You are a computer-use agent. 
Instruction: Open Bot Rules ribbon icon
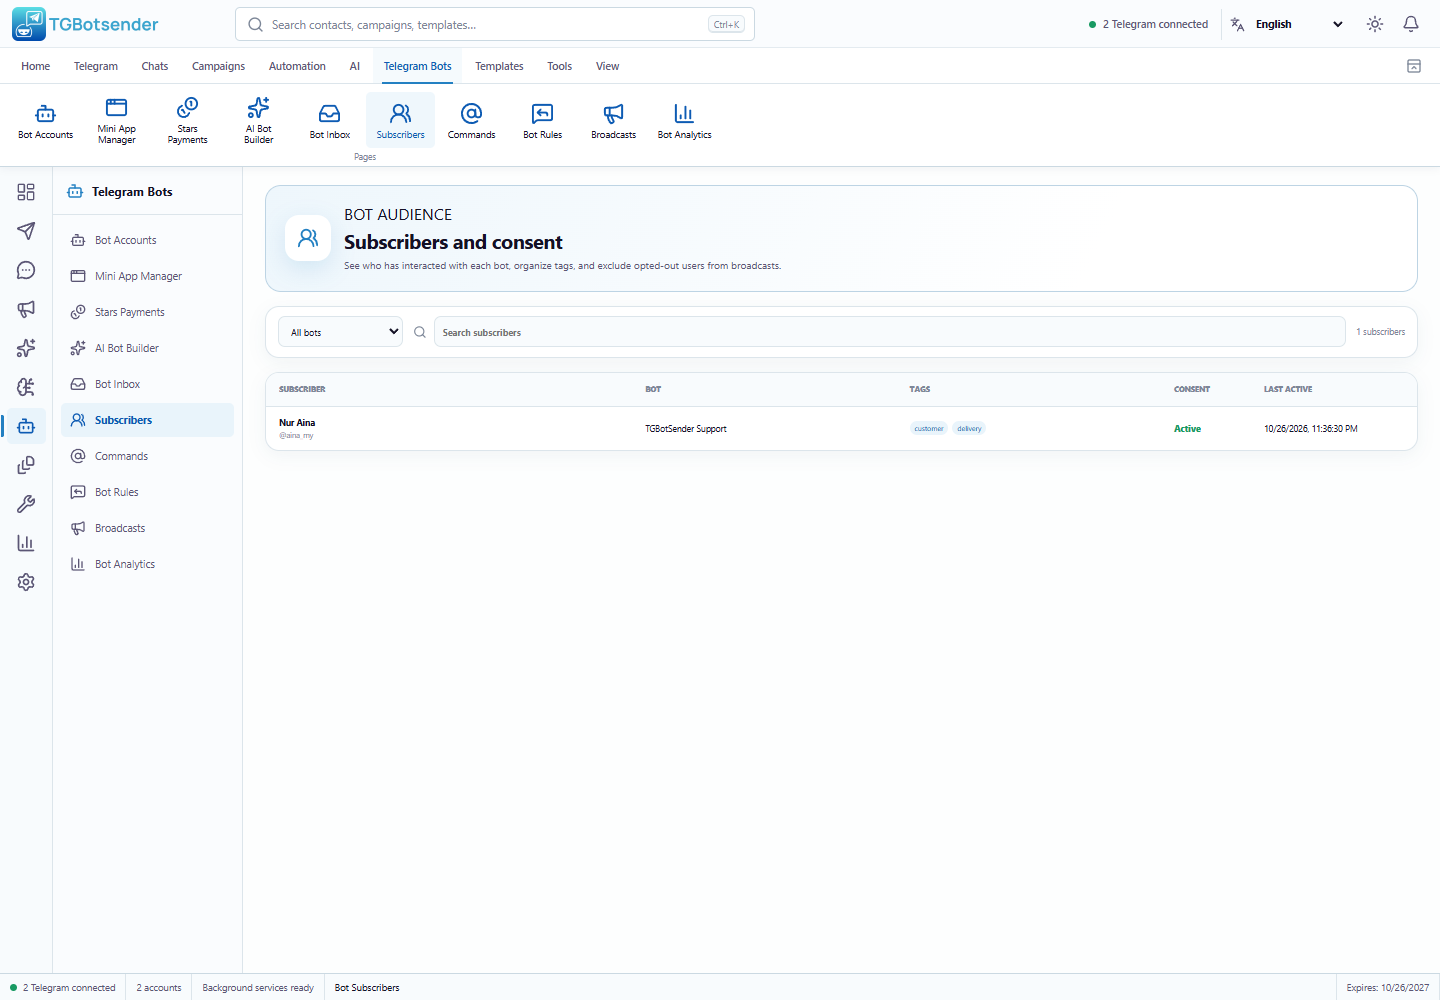(x=542, y=120)
